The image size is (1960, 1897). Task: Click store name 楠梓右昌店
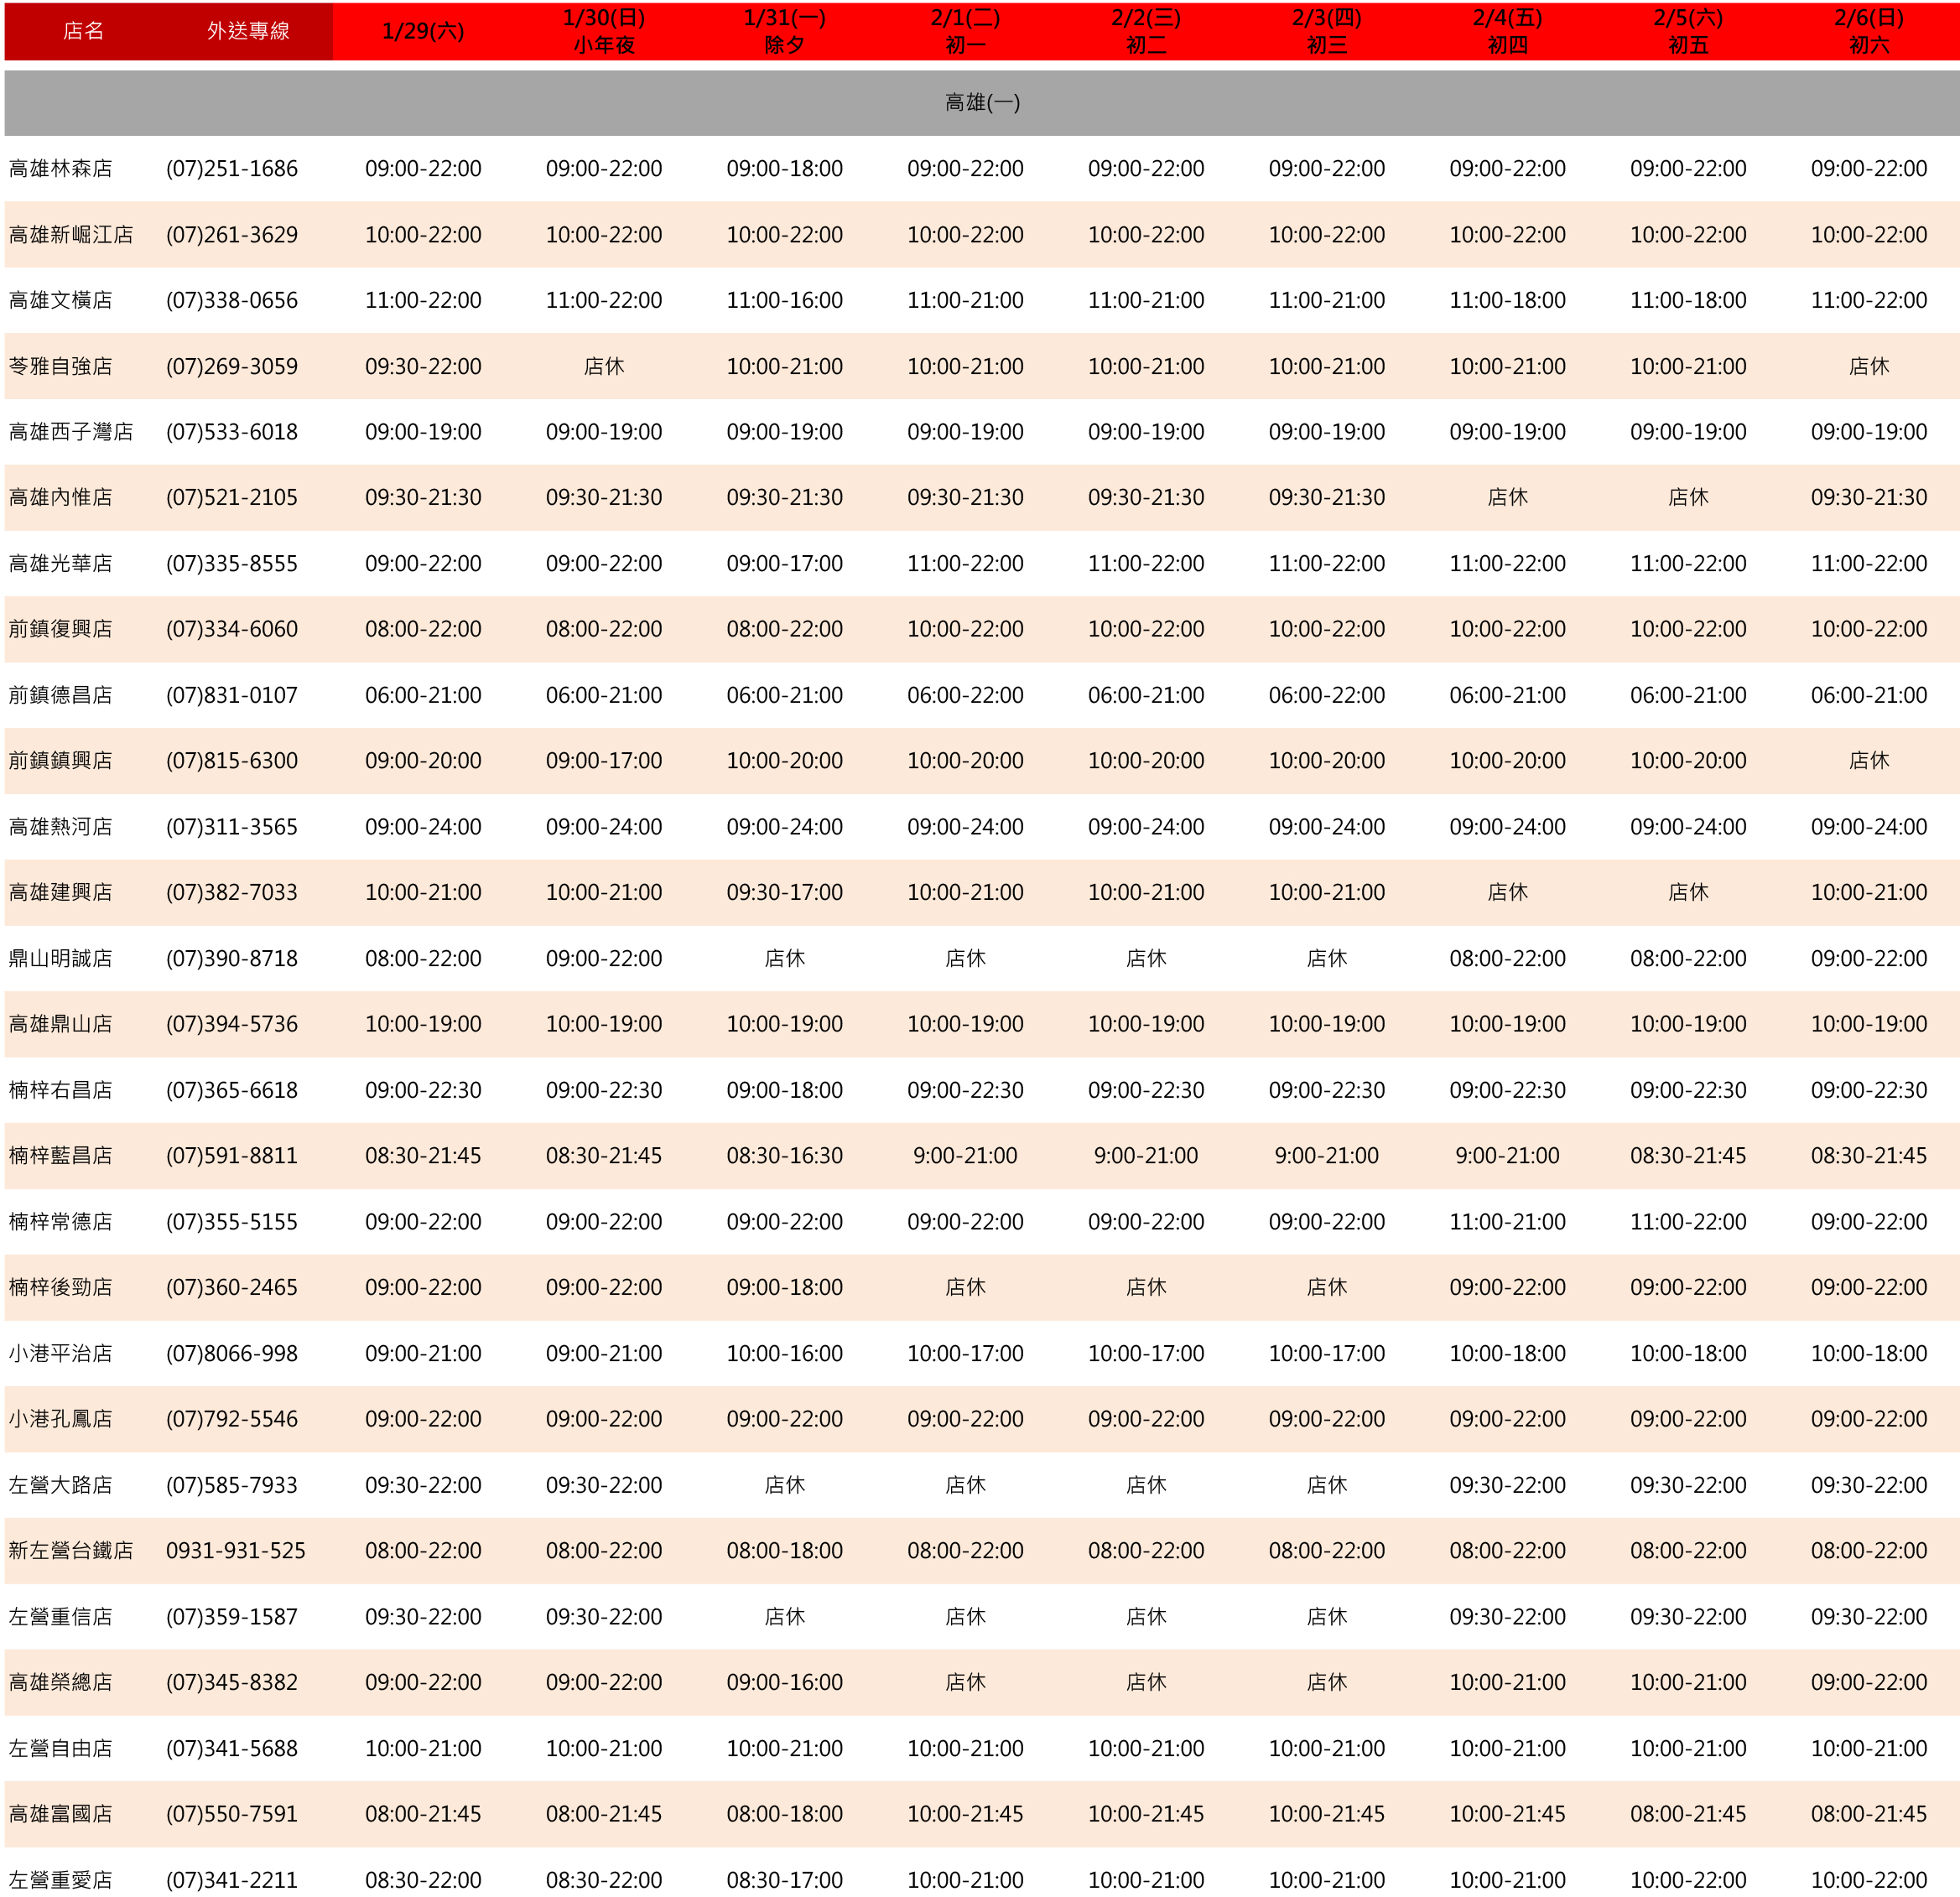pos(61,1090)
